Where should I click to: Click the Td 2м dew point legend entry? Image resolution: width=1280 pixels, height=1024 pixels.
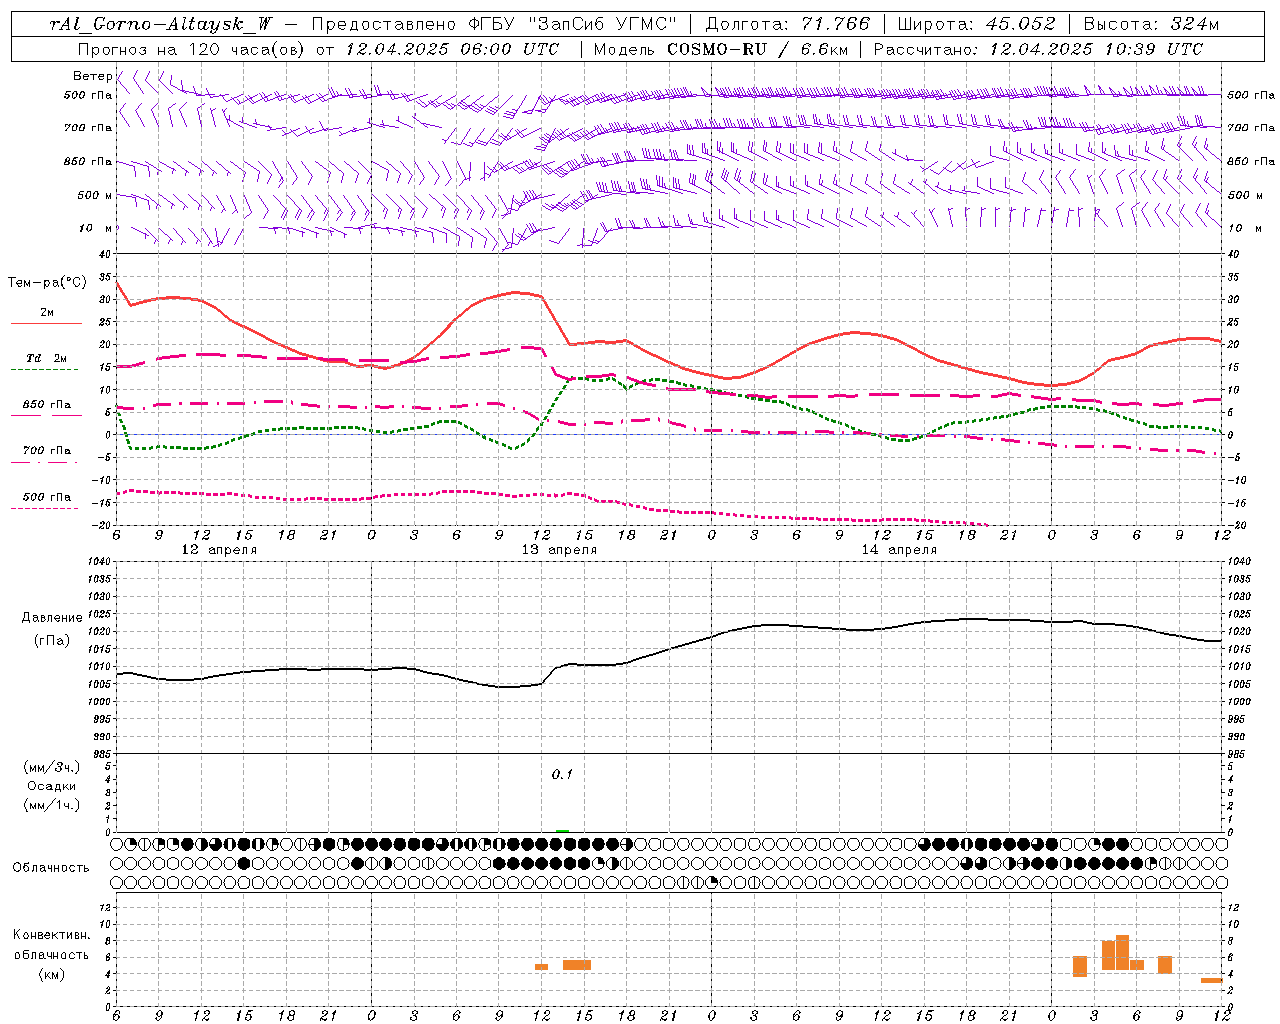tap(46, 358)
